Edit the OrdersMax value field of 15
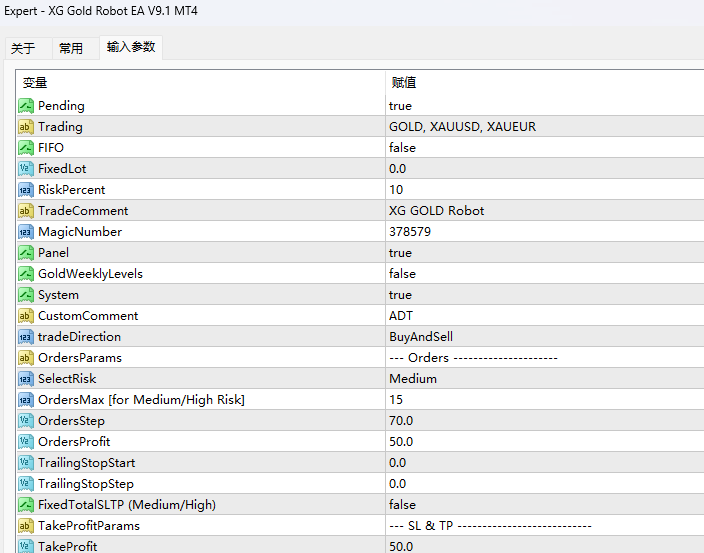This screenshot has width=704, height=553. [x=396, y=400]
